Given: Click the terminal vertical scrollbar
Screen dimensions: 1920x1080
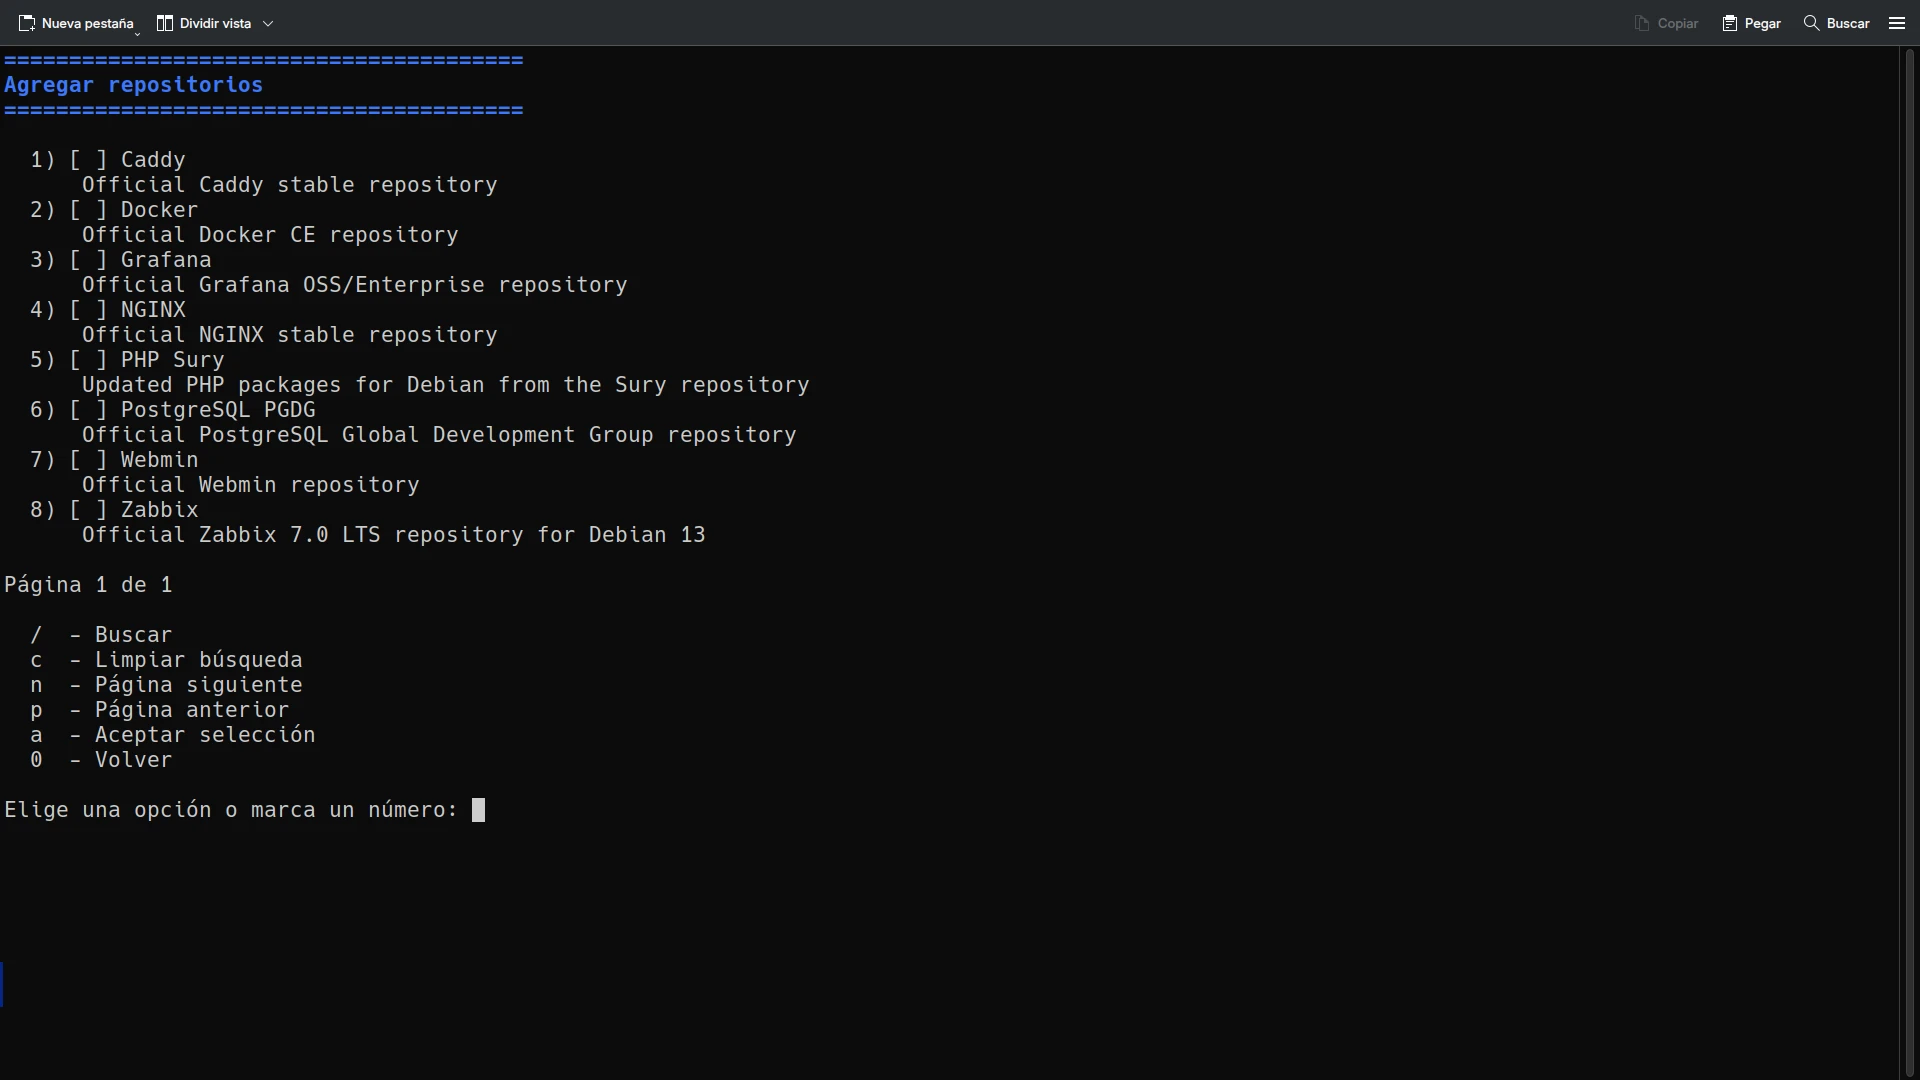Looking at the screenshot, I should 1909,562.
